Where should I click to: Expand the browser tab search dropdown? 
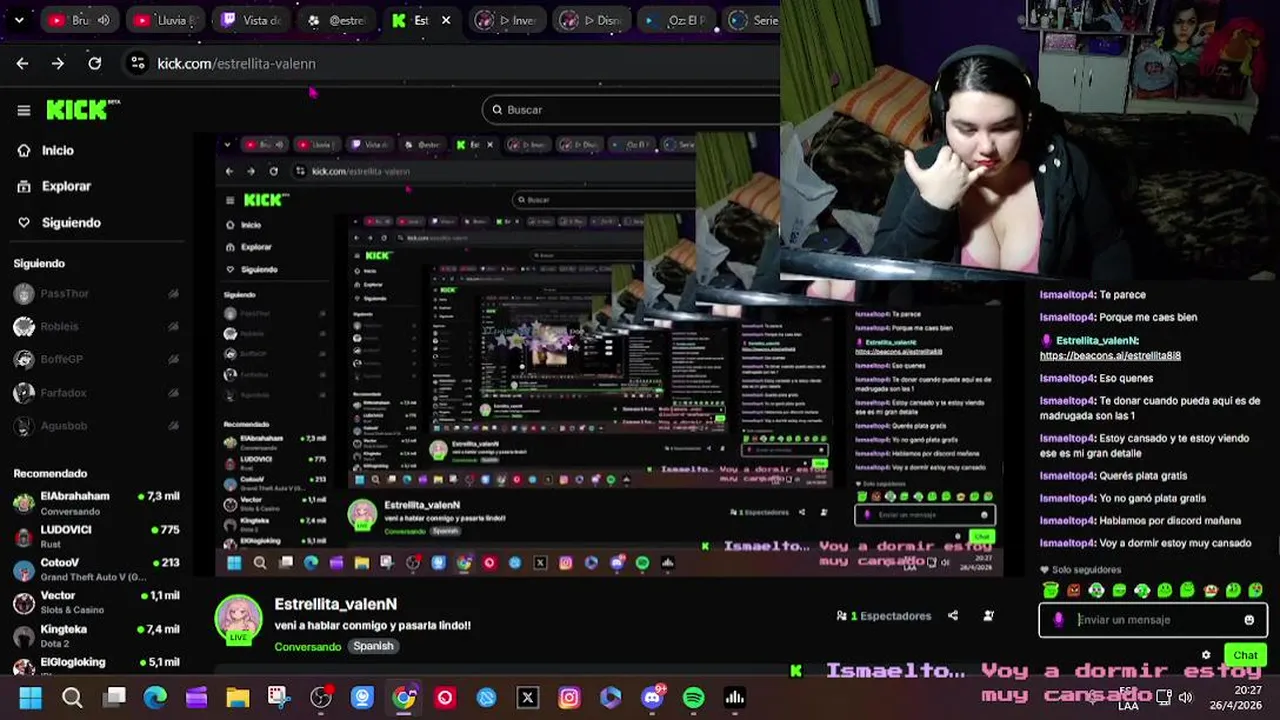[x=18, y=20]
